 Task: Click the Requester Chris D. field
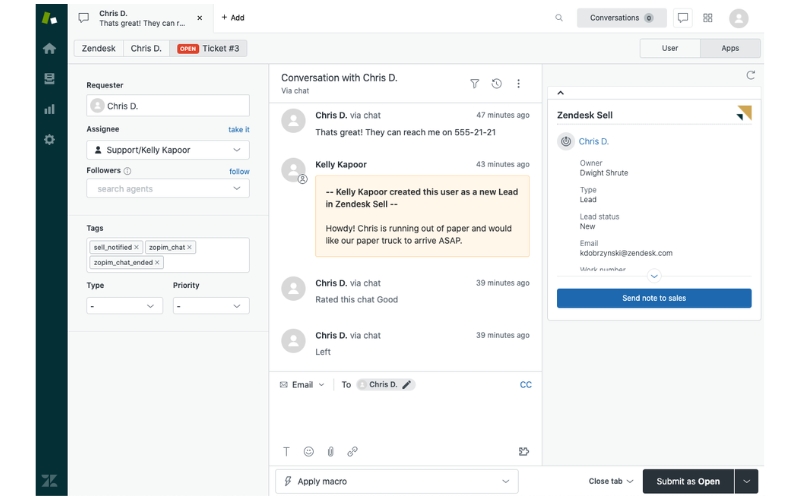point(168,106)
